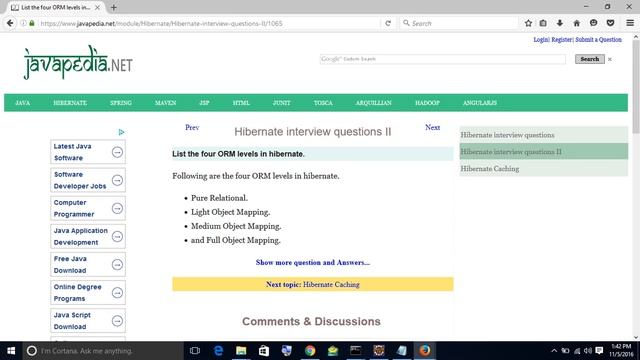Screen dimensions: 640x360
Task: Open the Action Center notification icon
Action: [599, 351]
